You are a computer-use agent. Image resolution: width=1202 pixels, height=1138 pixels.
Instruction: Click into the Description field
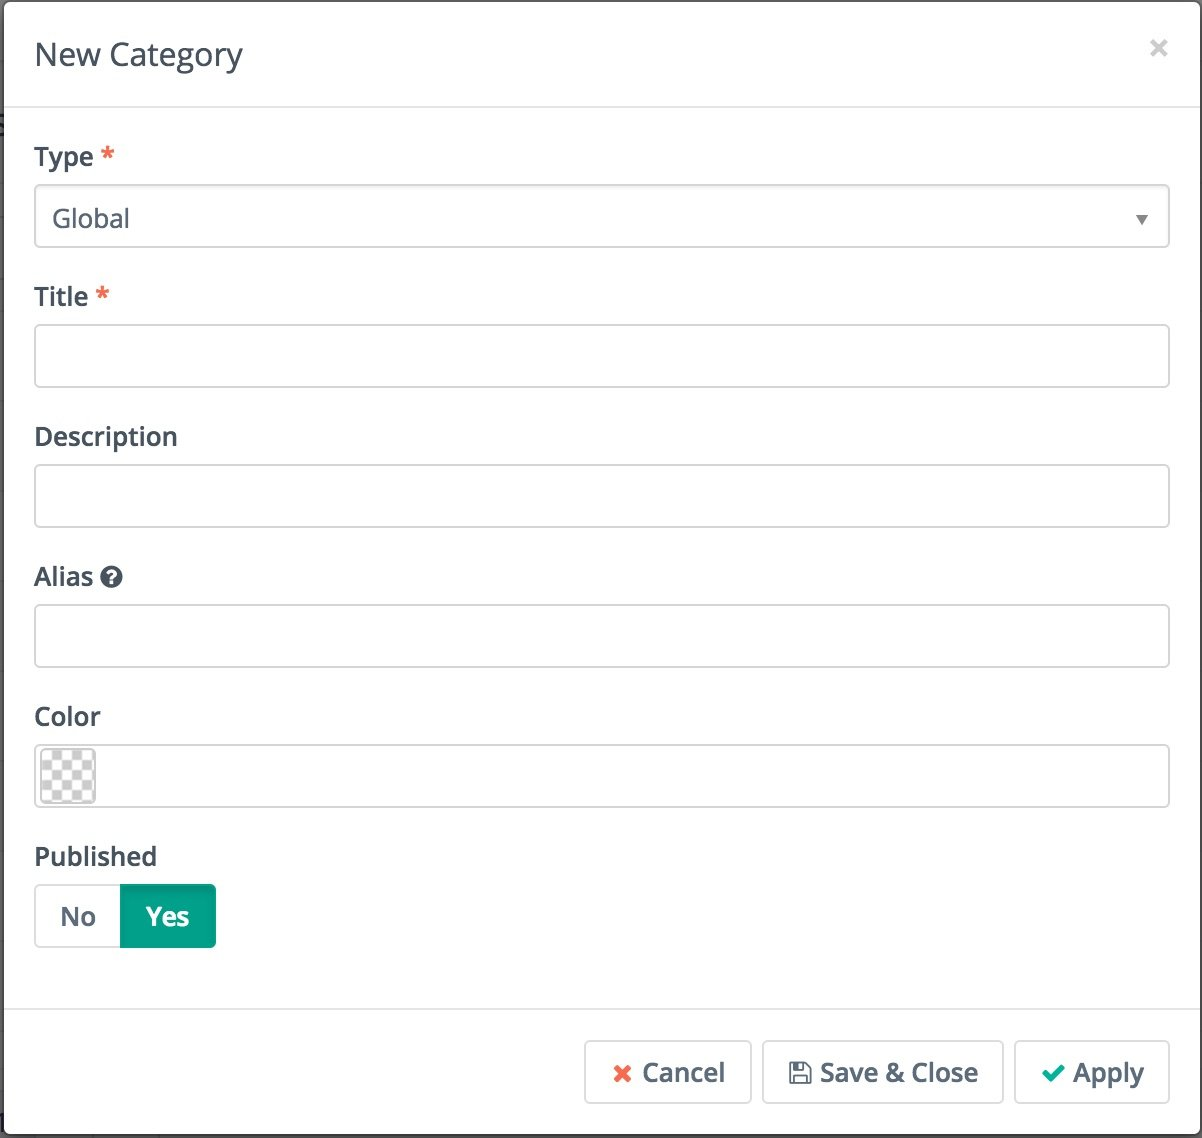600,496
